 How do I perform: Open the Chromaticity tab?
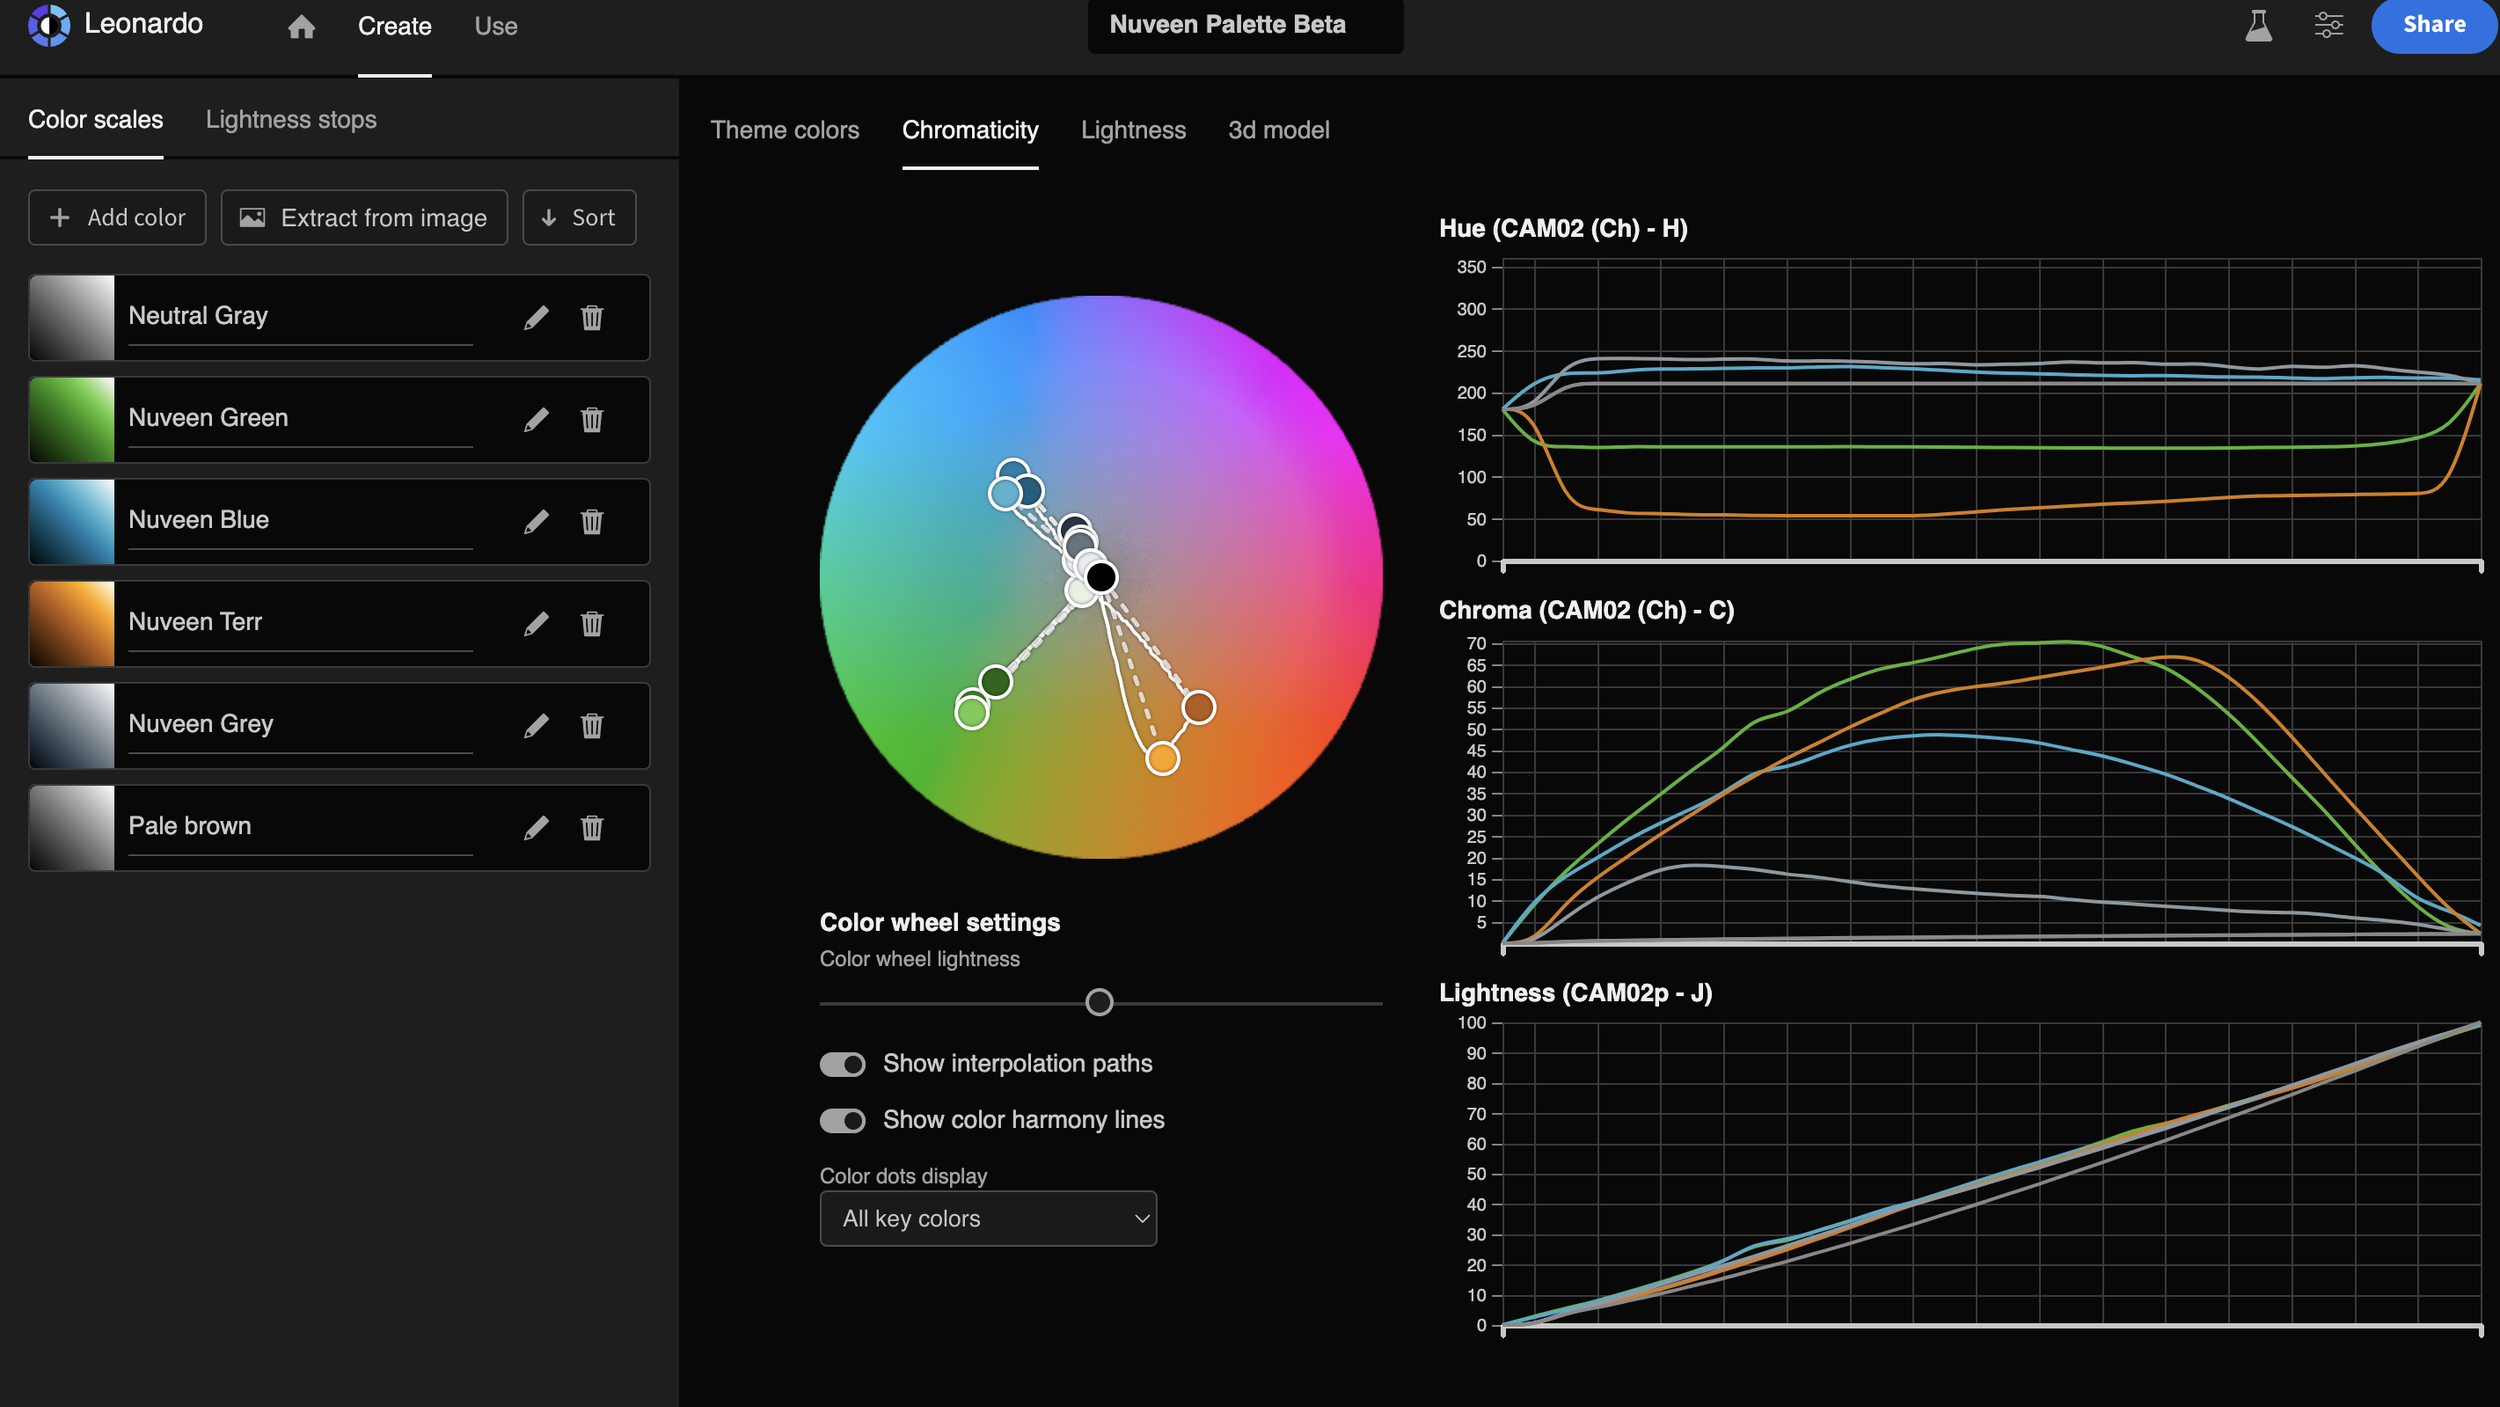pyautogui.click(x=970, y=130)
